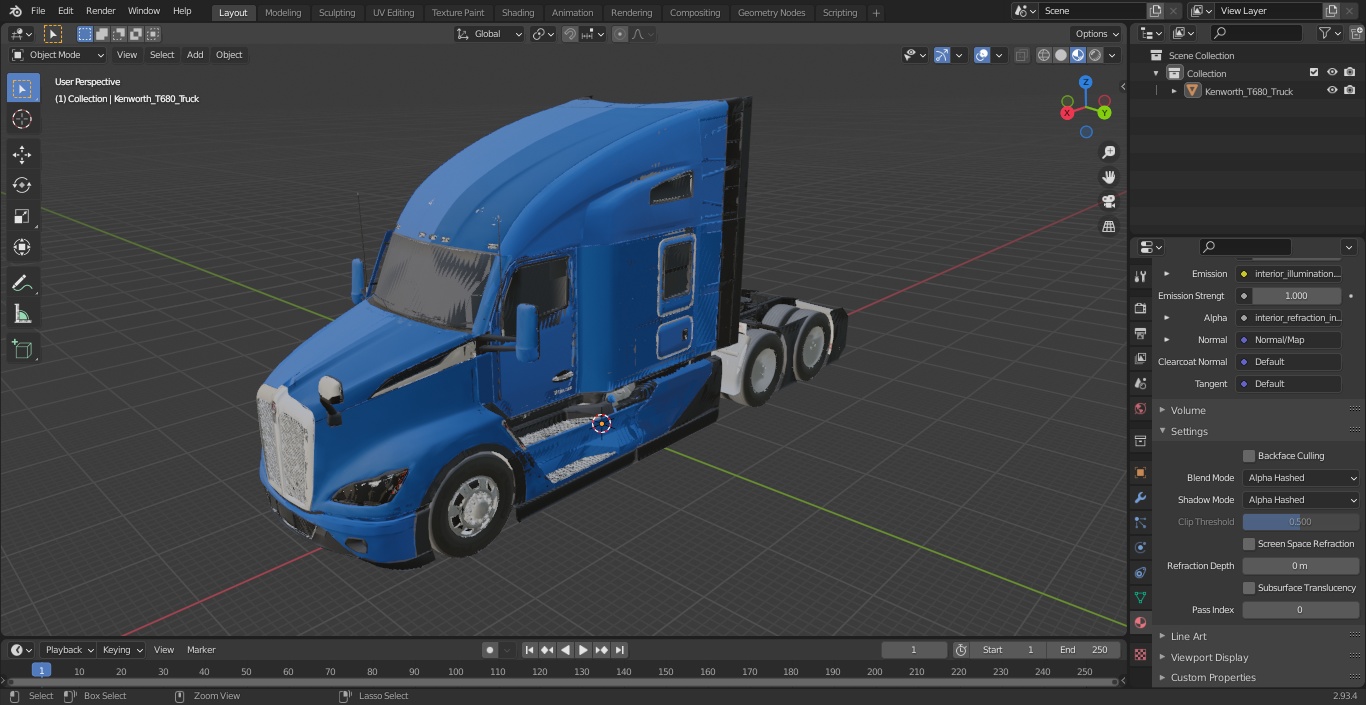The image size is (1366, 705).
Task: Open the Tool properties tab
Action: [x=1140, y=276]
